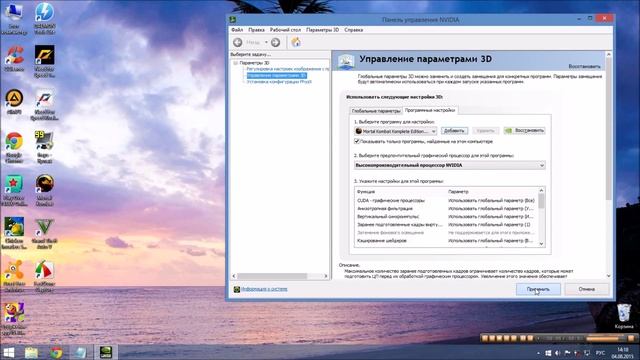Click the Отмена button

point(587,289)
